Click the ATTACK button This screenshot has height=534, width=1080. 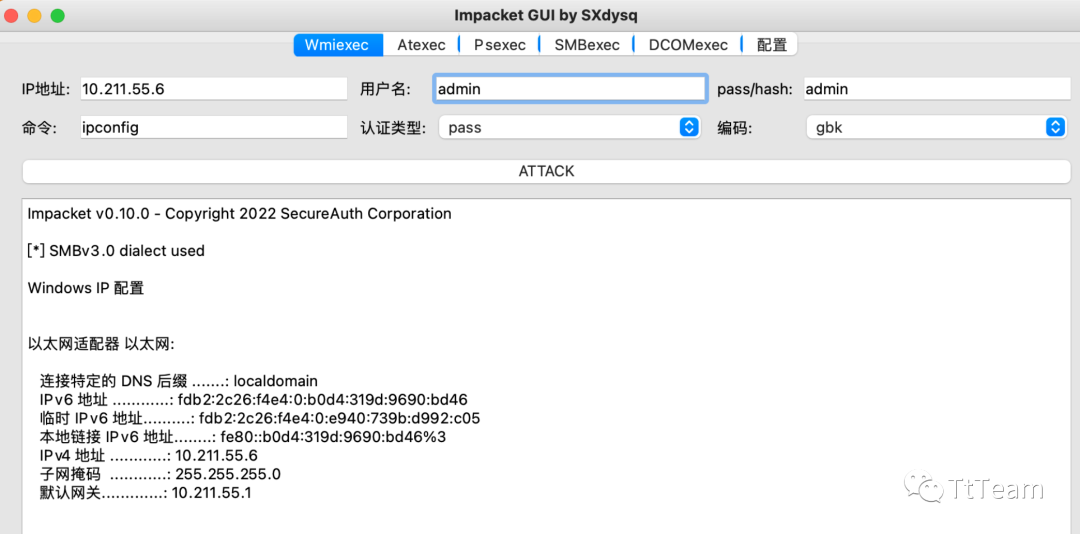[546, 171]
